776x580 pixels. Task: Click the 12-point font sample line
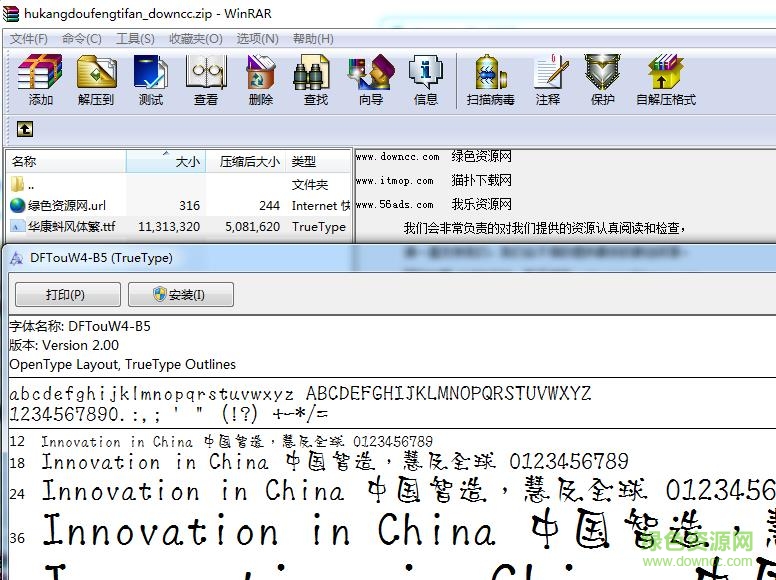pos(237,441)
